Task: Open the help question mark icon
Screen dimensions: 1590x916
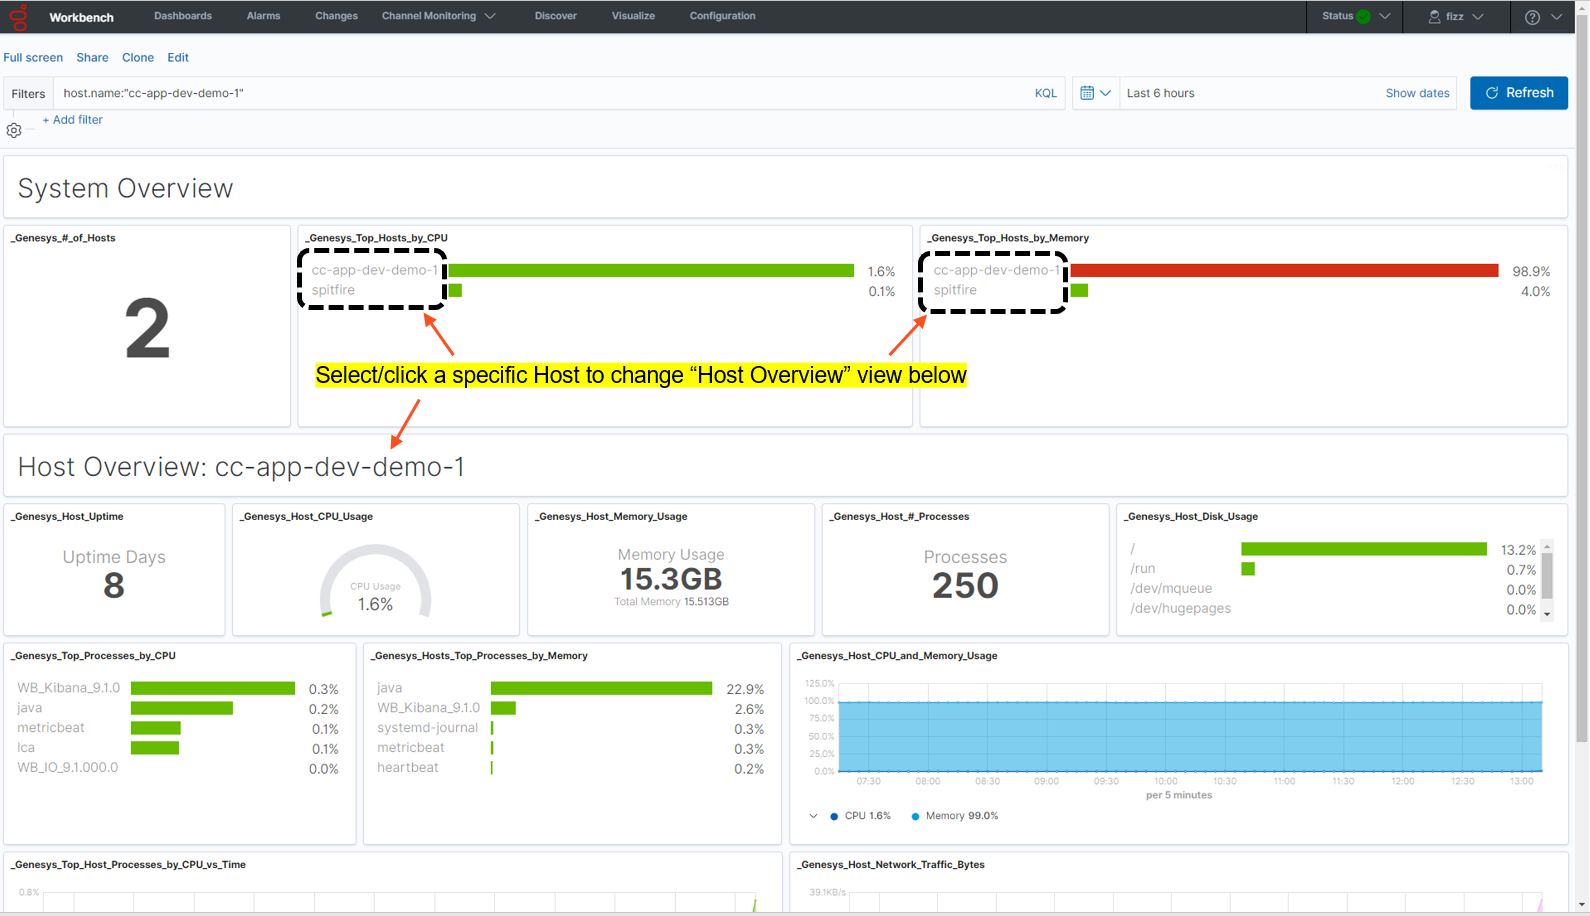Action: click(x=1532, y=17)
